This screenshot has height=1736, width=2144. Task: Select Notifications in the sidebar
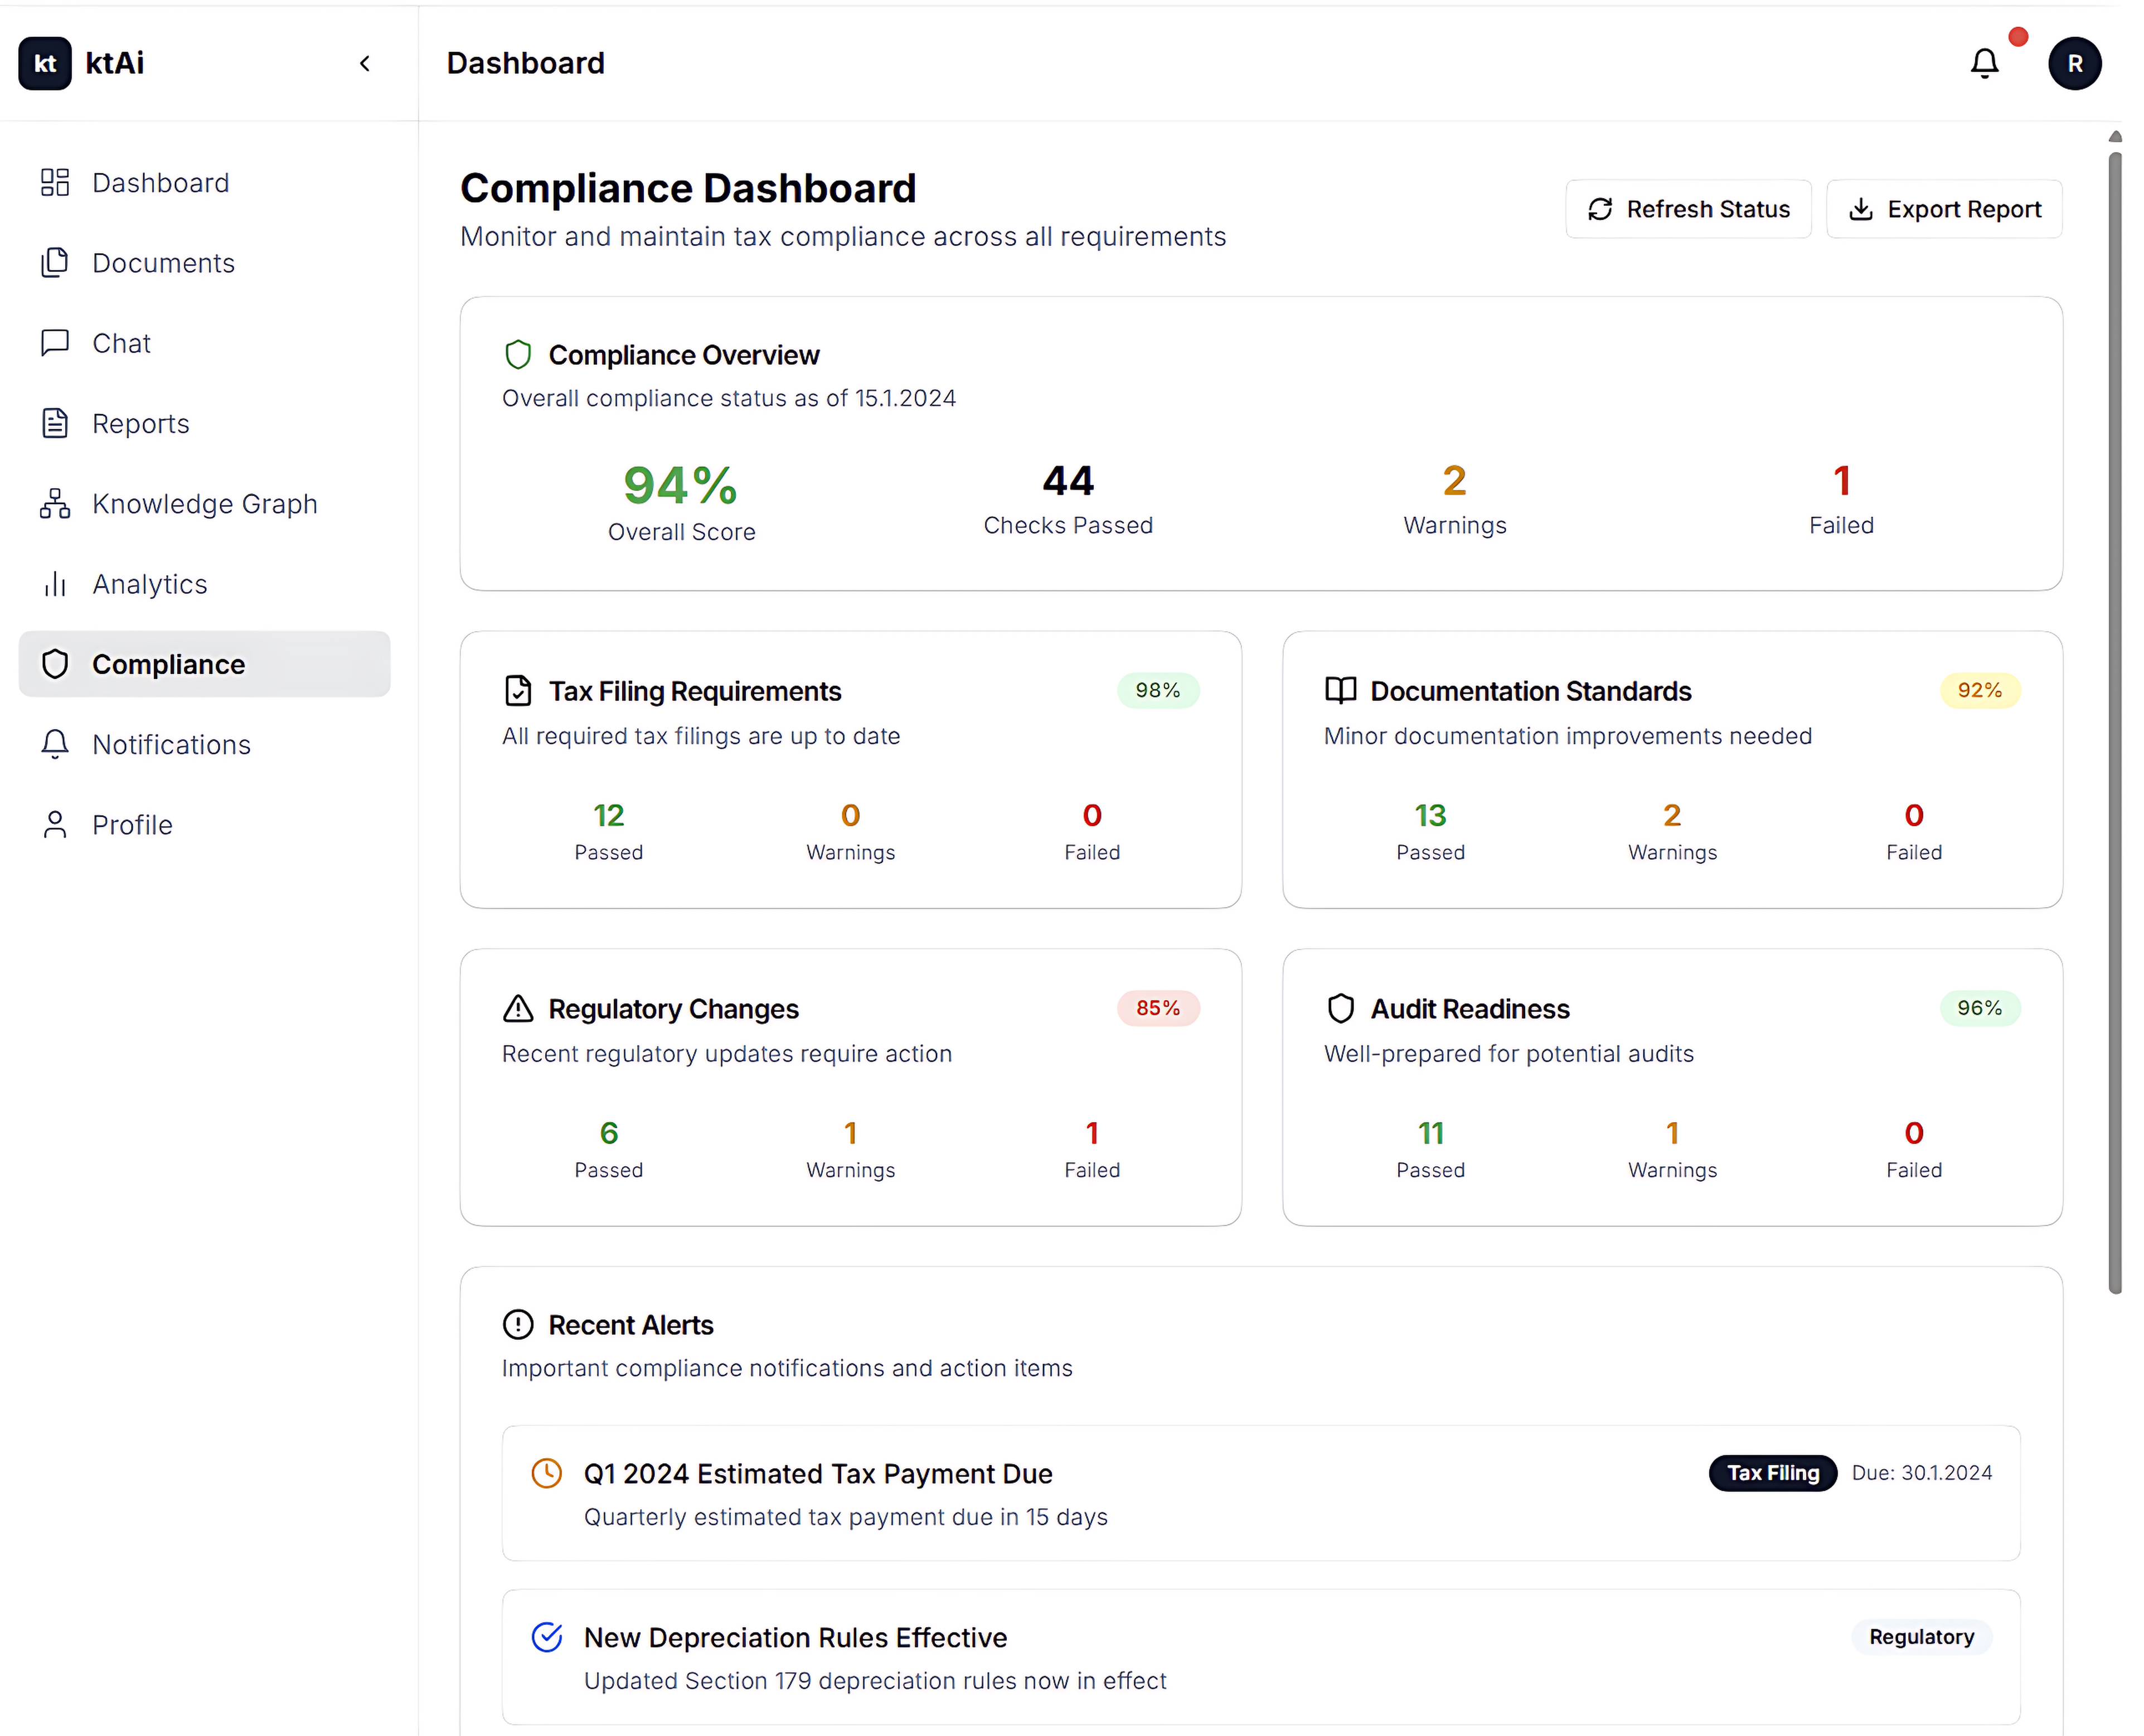click(171, 745)
